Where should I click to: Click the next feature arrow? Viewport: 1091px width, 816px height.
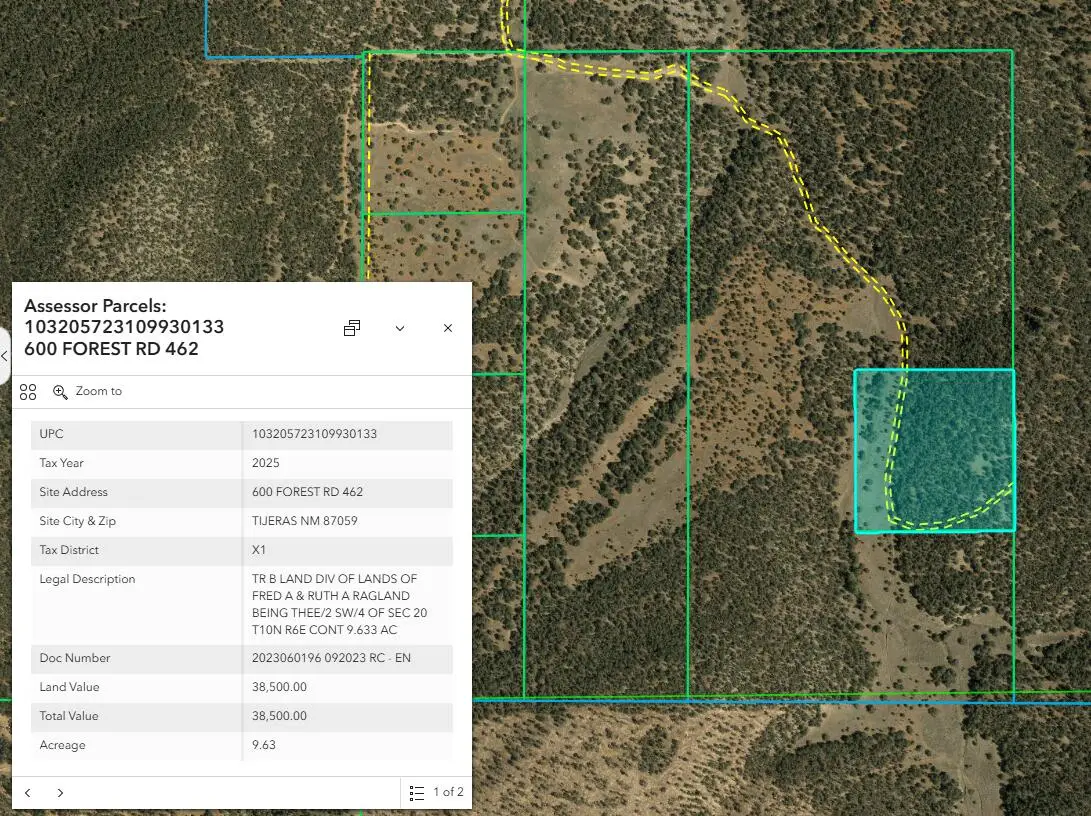pyautogui.click(x=60, y=792)
